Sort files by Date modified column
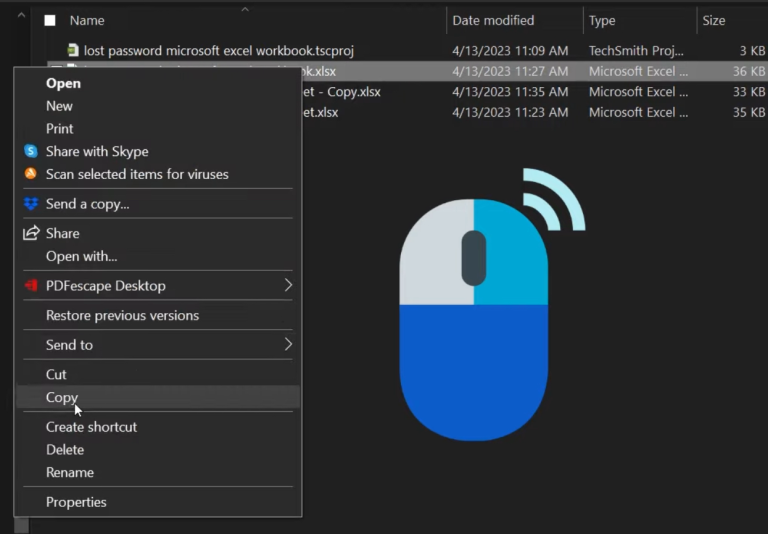 (493, 20)
